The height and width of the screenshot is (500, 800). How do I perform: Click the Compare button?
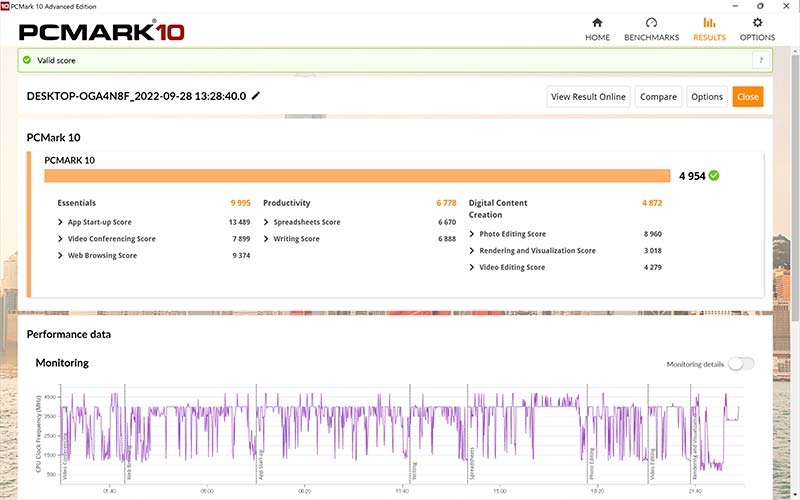click(x=658, y=97)
